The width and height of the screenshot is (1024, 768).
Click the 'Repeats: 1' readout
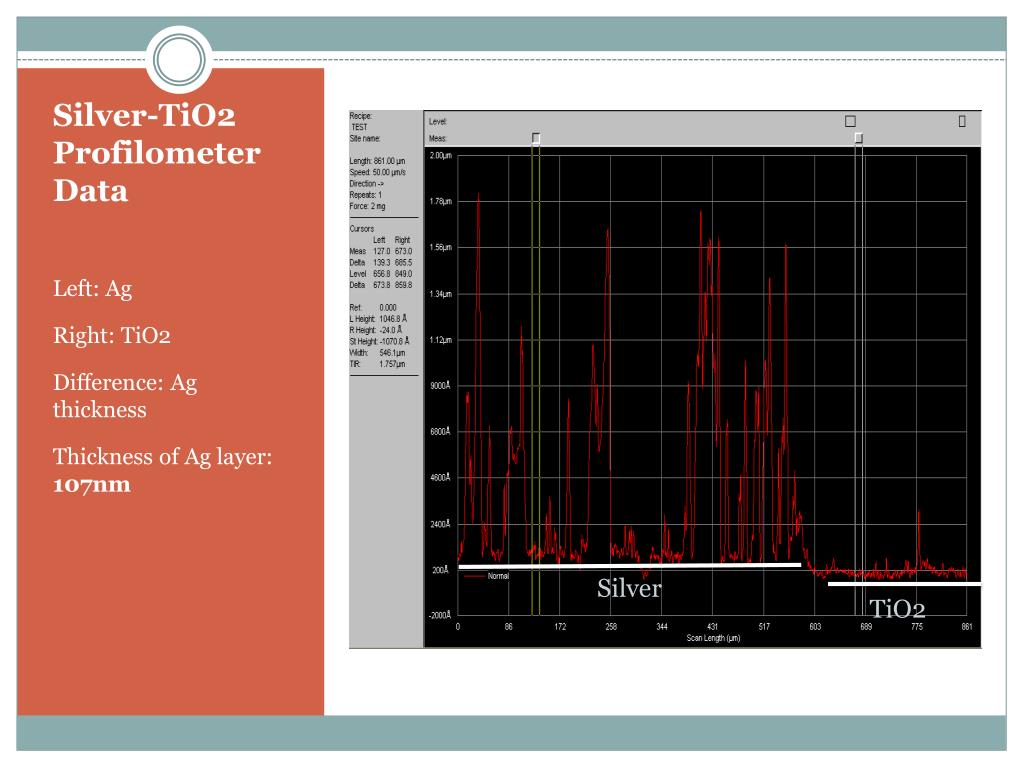coord(366,195)
